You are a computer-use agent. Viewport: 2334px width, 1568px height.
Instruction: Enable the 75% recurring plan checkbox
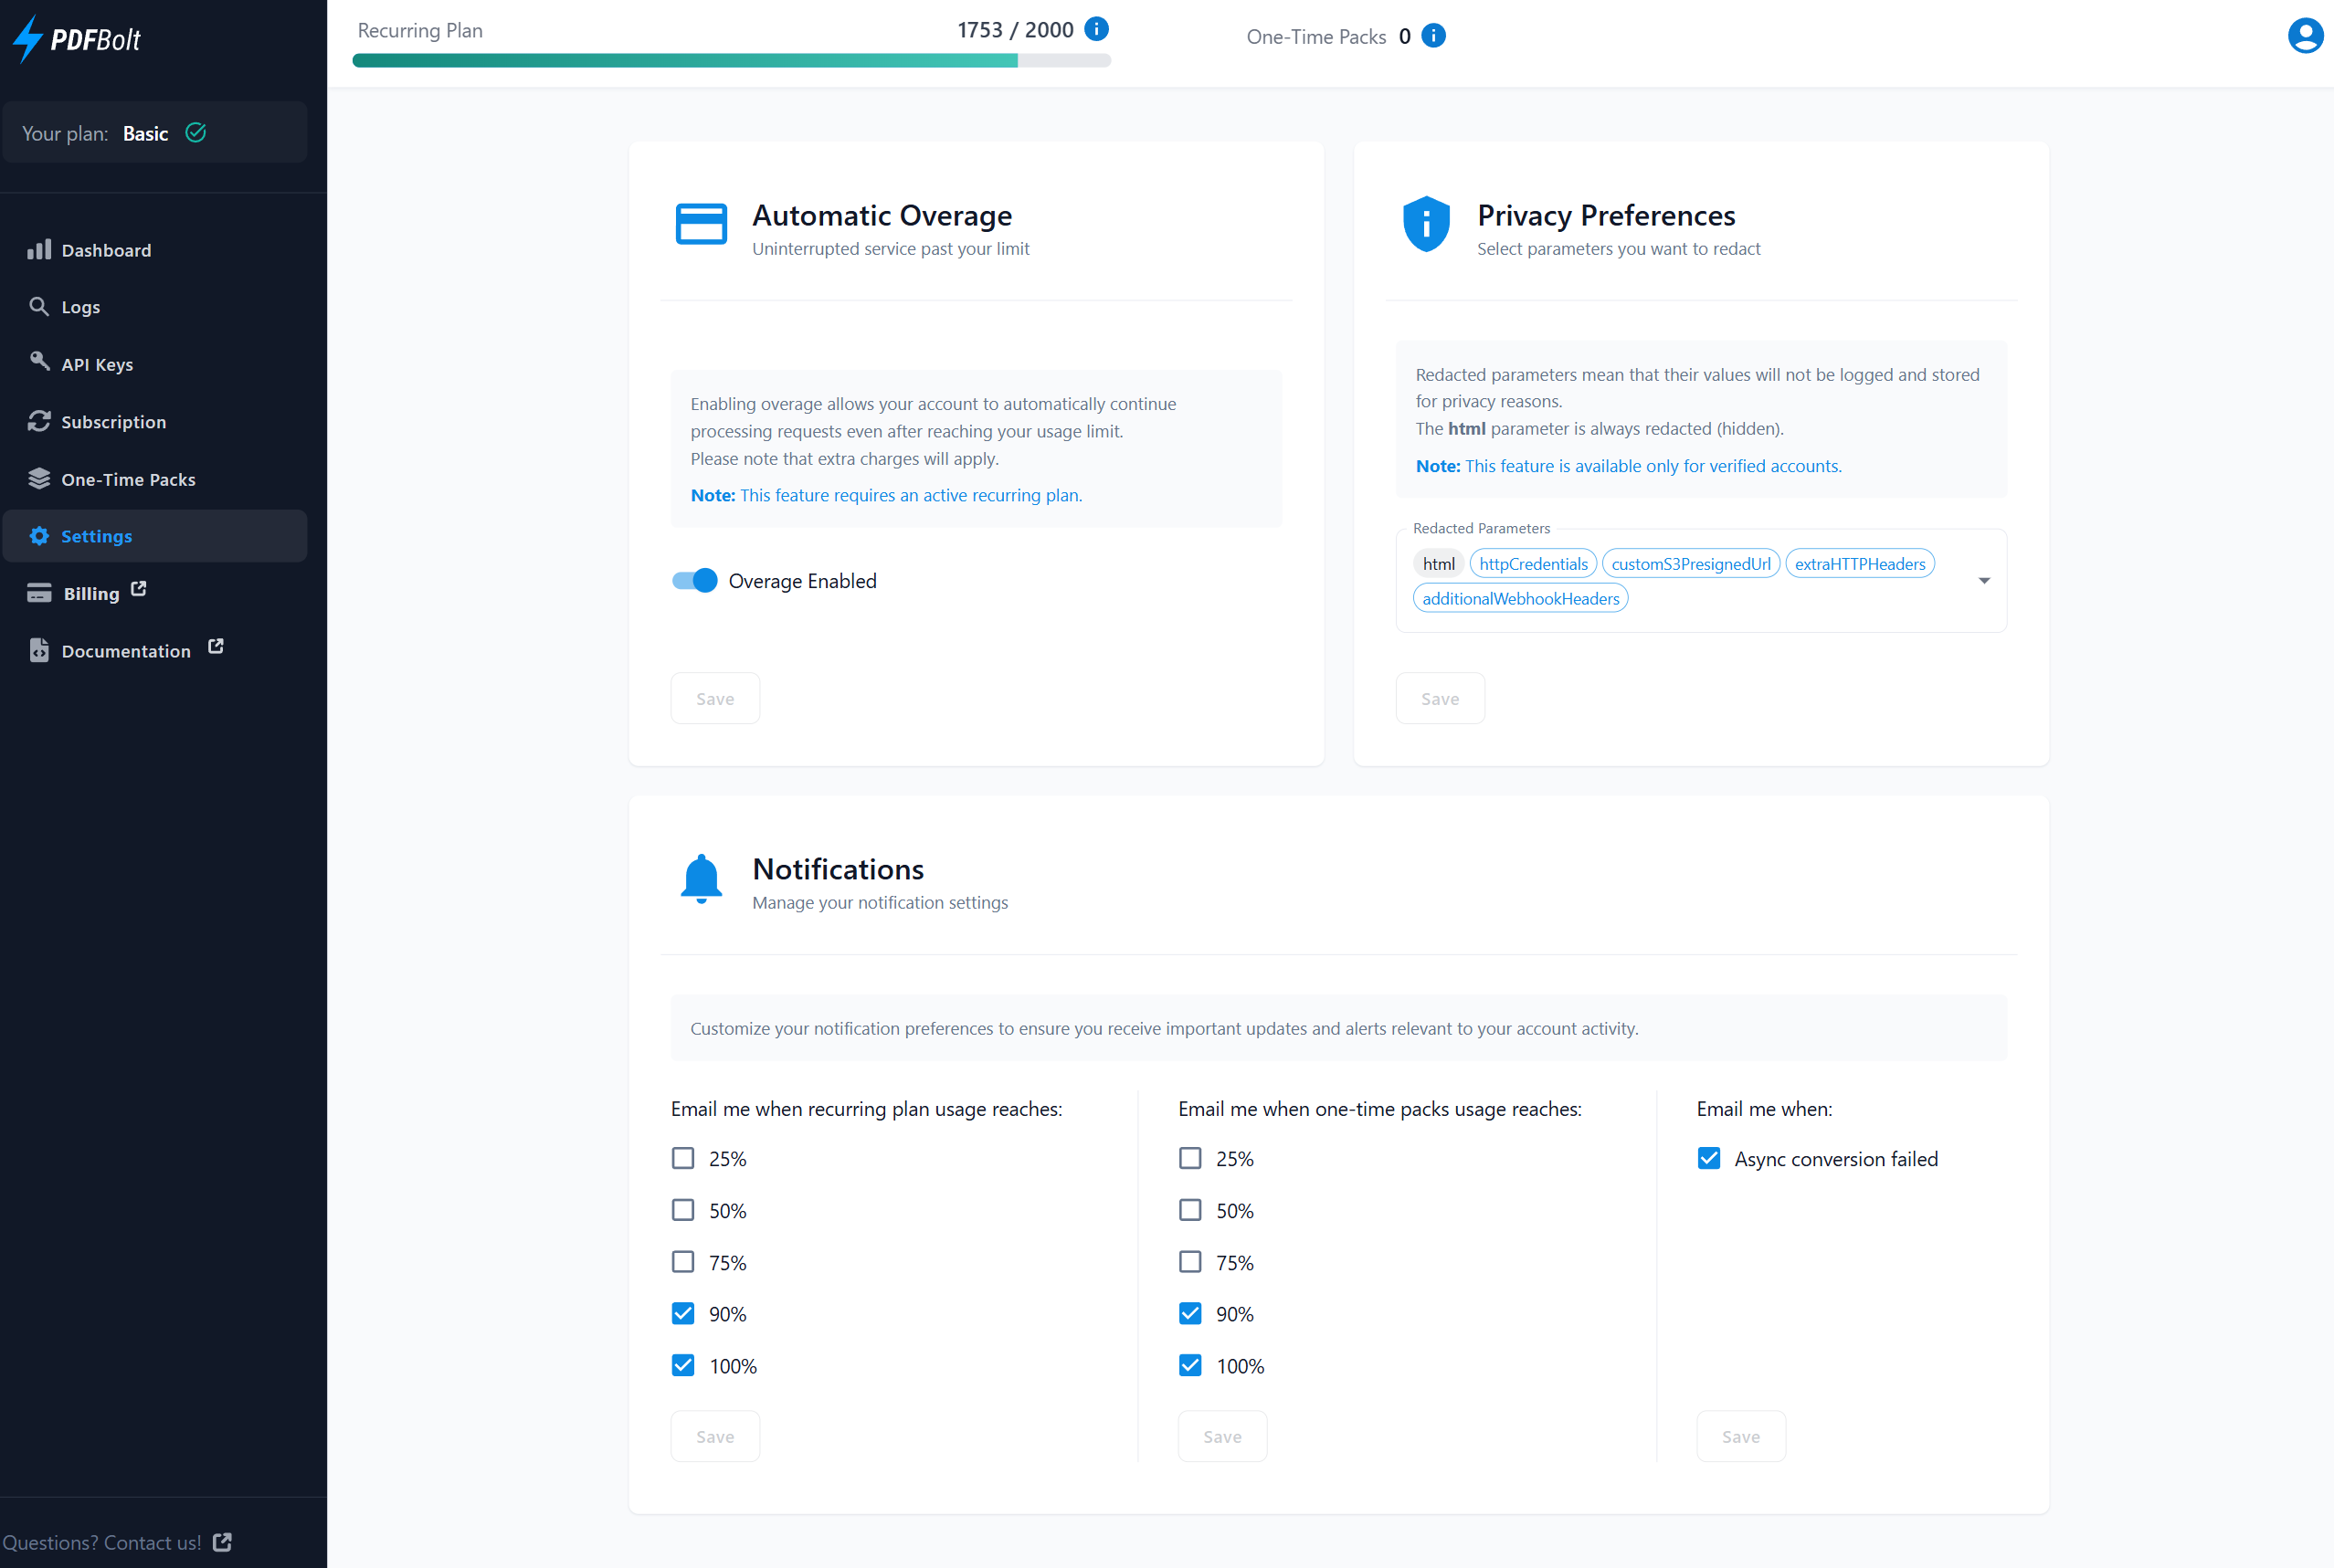point(684,1262)
